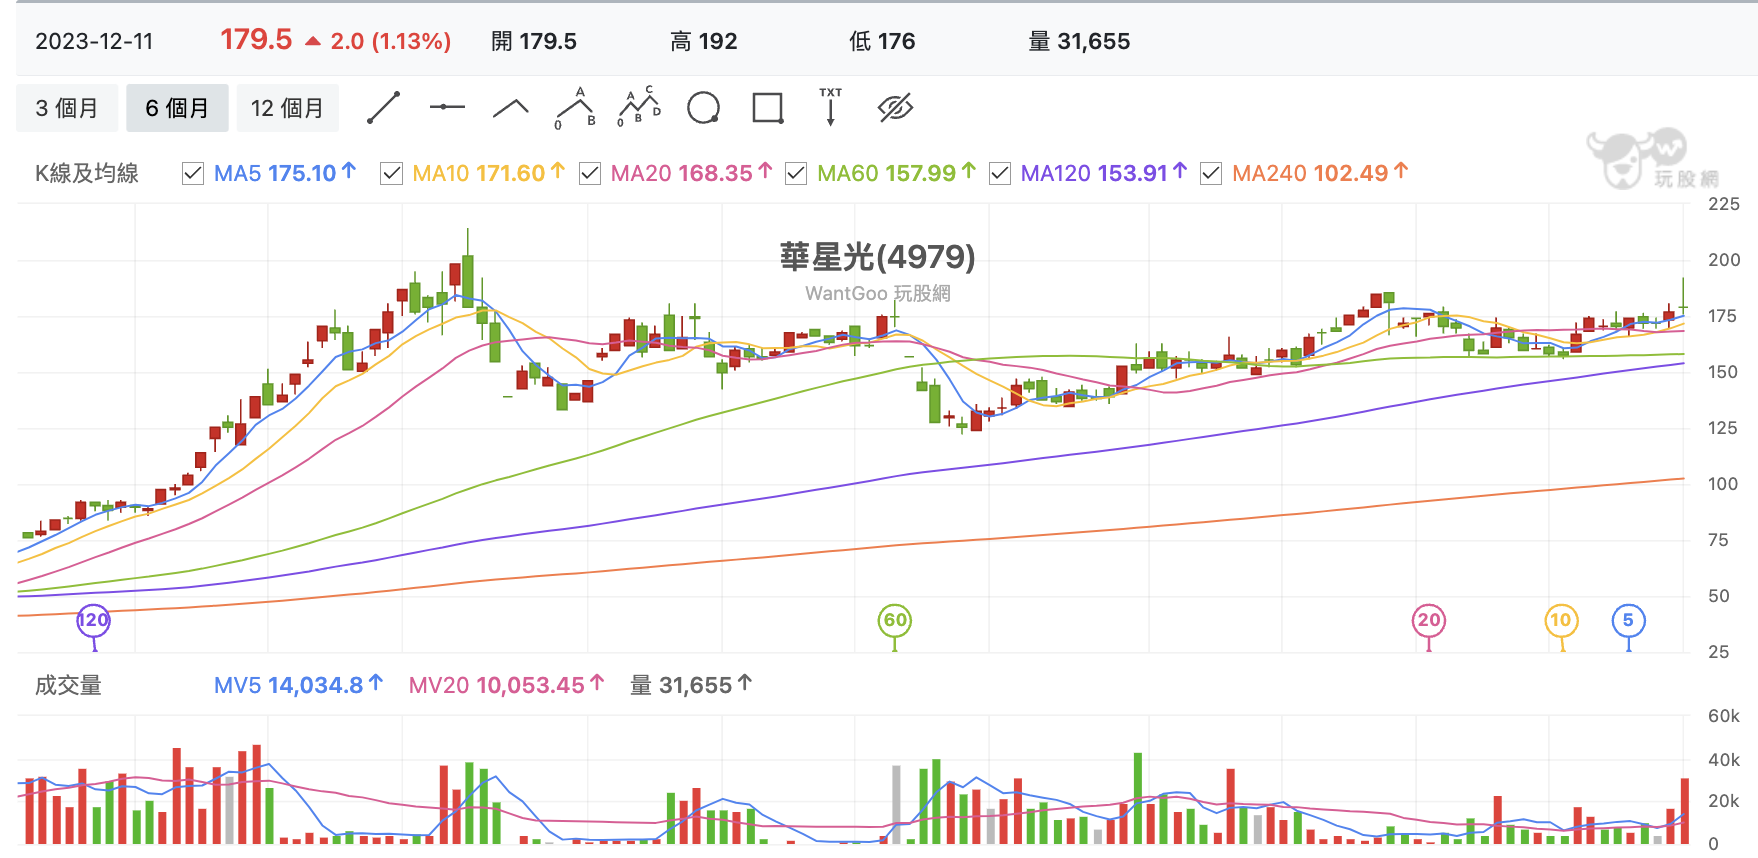The width and height of the screenshot is (1758, 858).
Task: Click the price change 2.0 (1.13%)
Action: tap(390, 41)
